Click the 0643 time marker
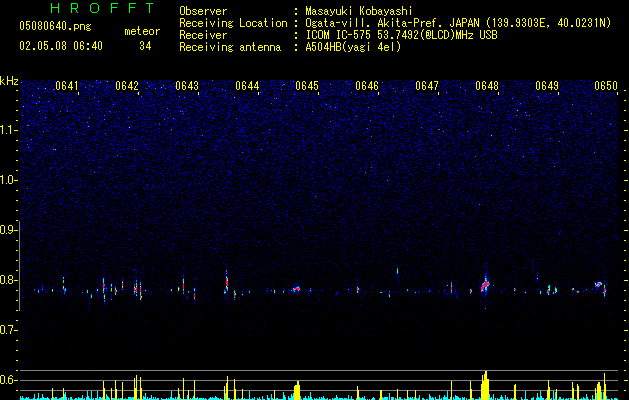Screen dimensions: 629x400 [187, 86]
